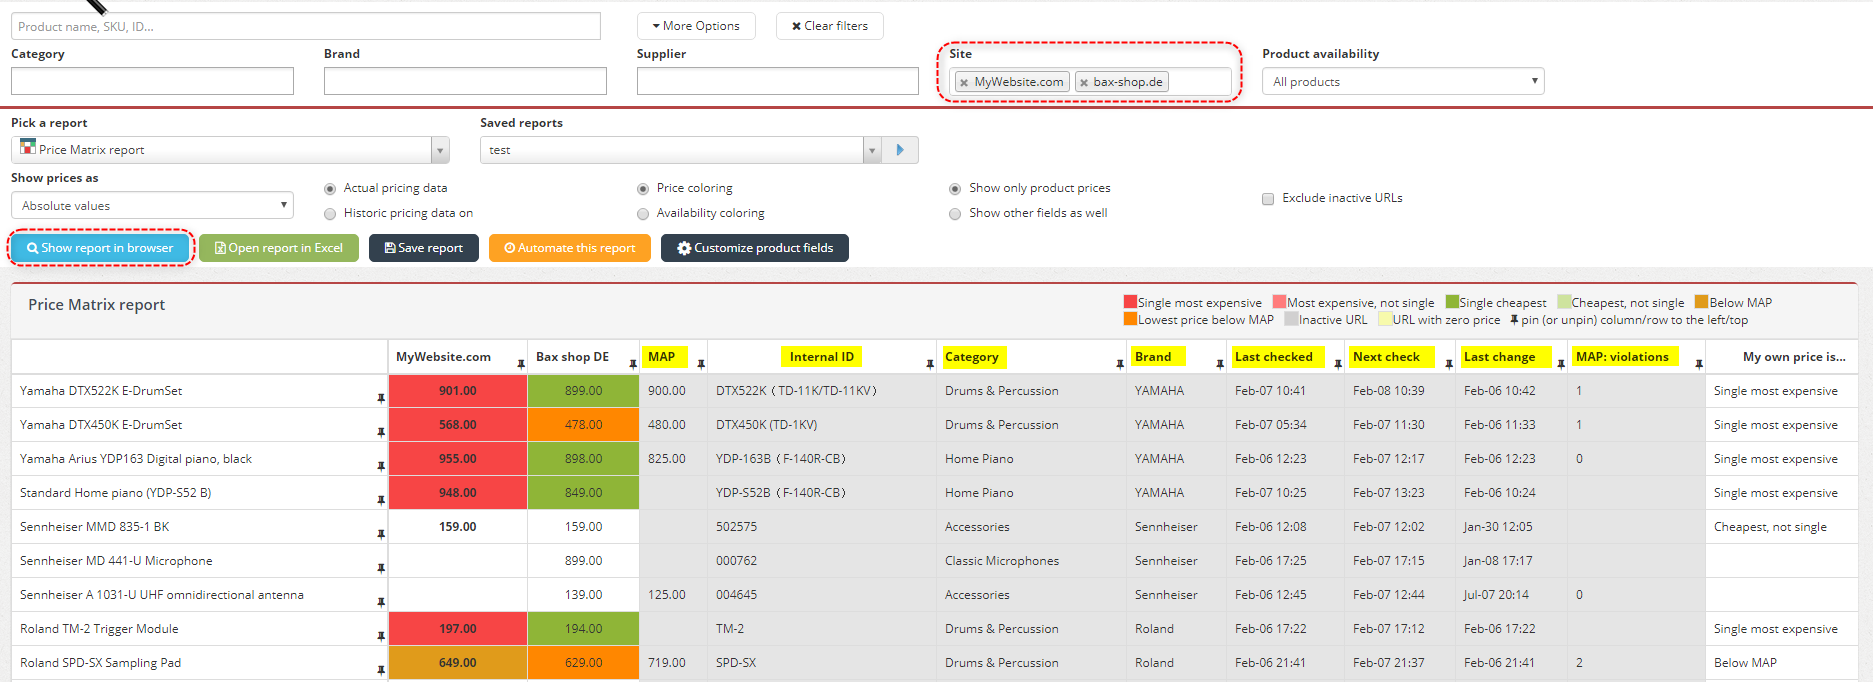Pin the Last change column
Image resolution: width=1873 pixels, height=682 pixels.
[x=1561, y=364]
